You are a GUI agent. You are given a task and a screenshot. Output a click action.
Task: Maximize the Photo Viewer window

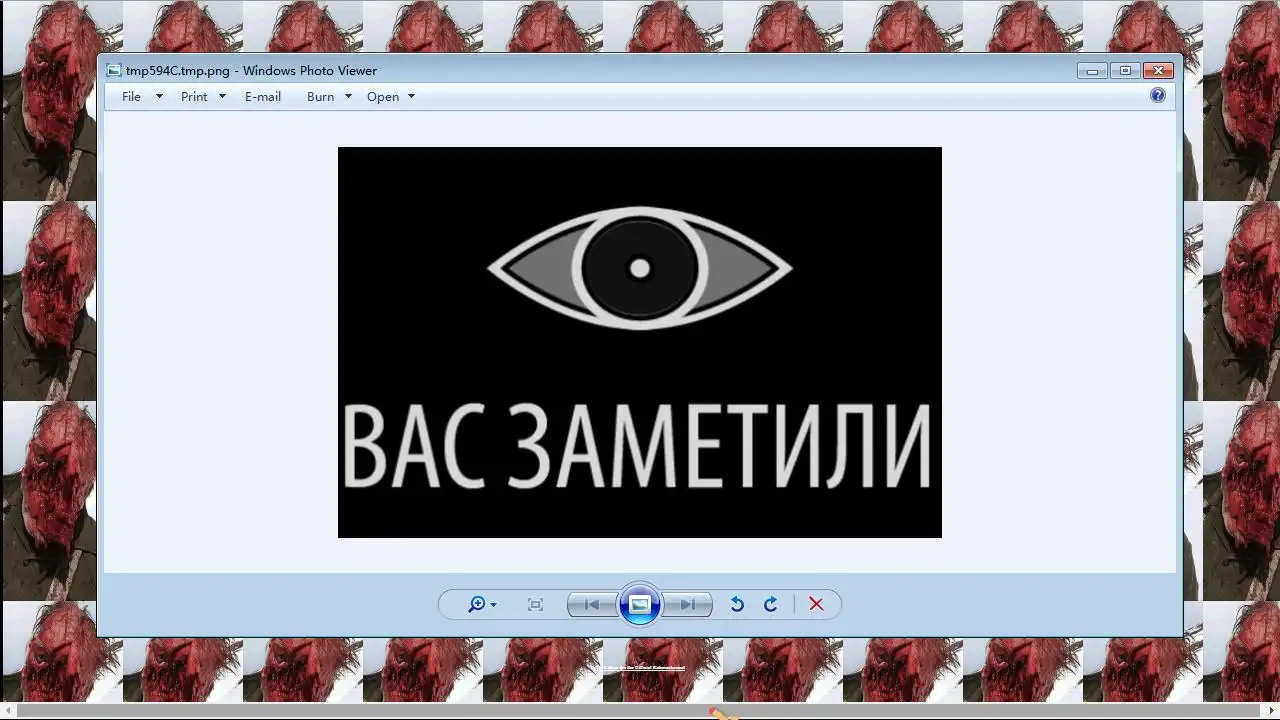(x=1125, y=71)
